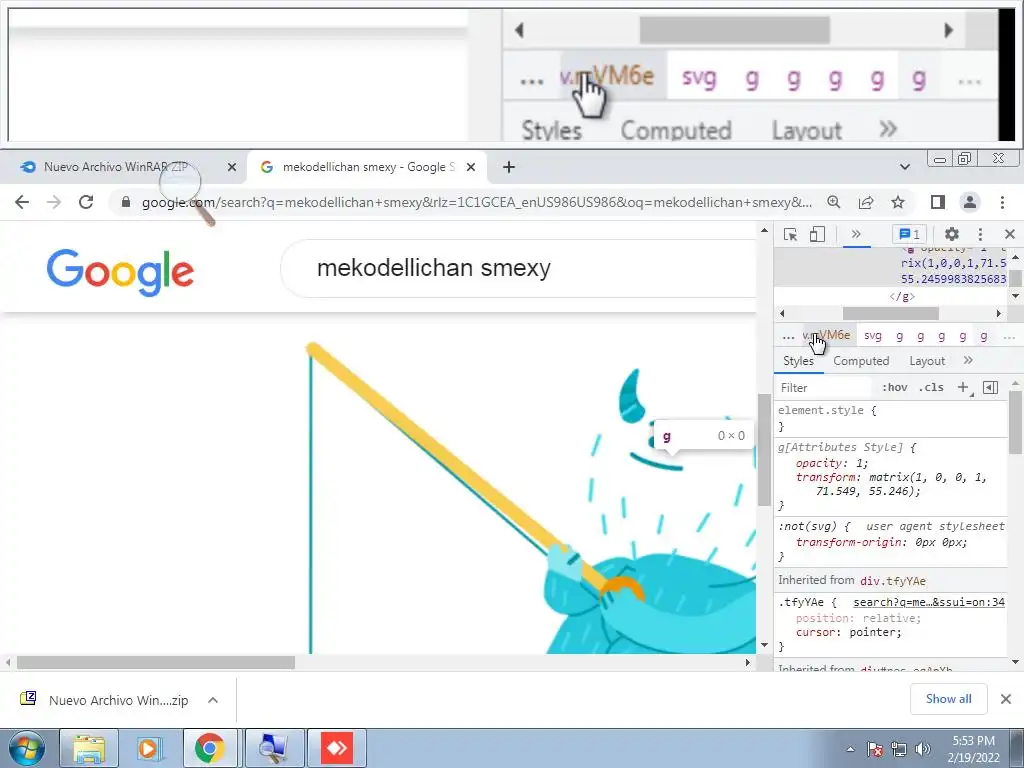
Task: Toggle the browser side panel icon
Action: click(938, 202)
